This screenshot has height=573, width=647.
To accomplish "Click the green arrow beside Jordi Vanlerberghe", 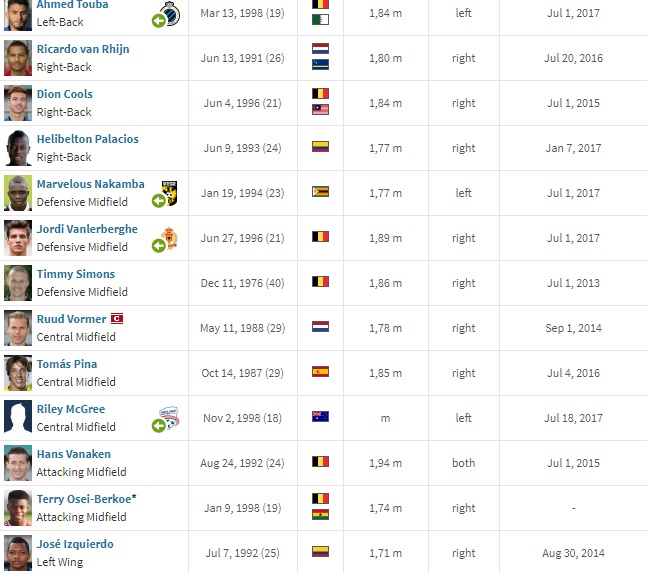I will (x=158, y=246).
